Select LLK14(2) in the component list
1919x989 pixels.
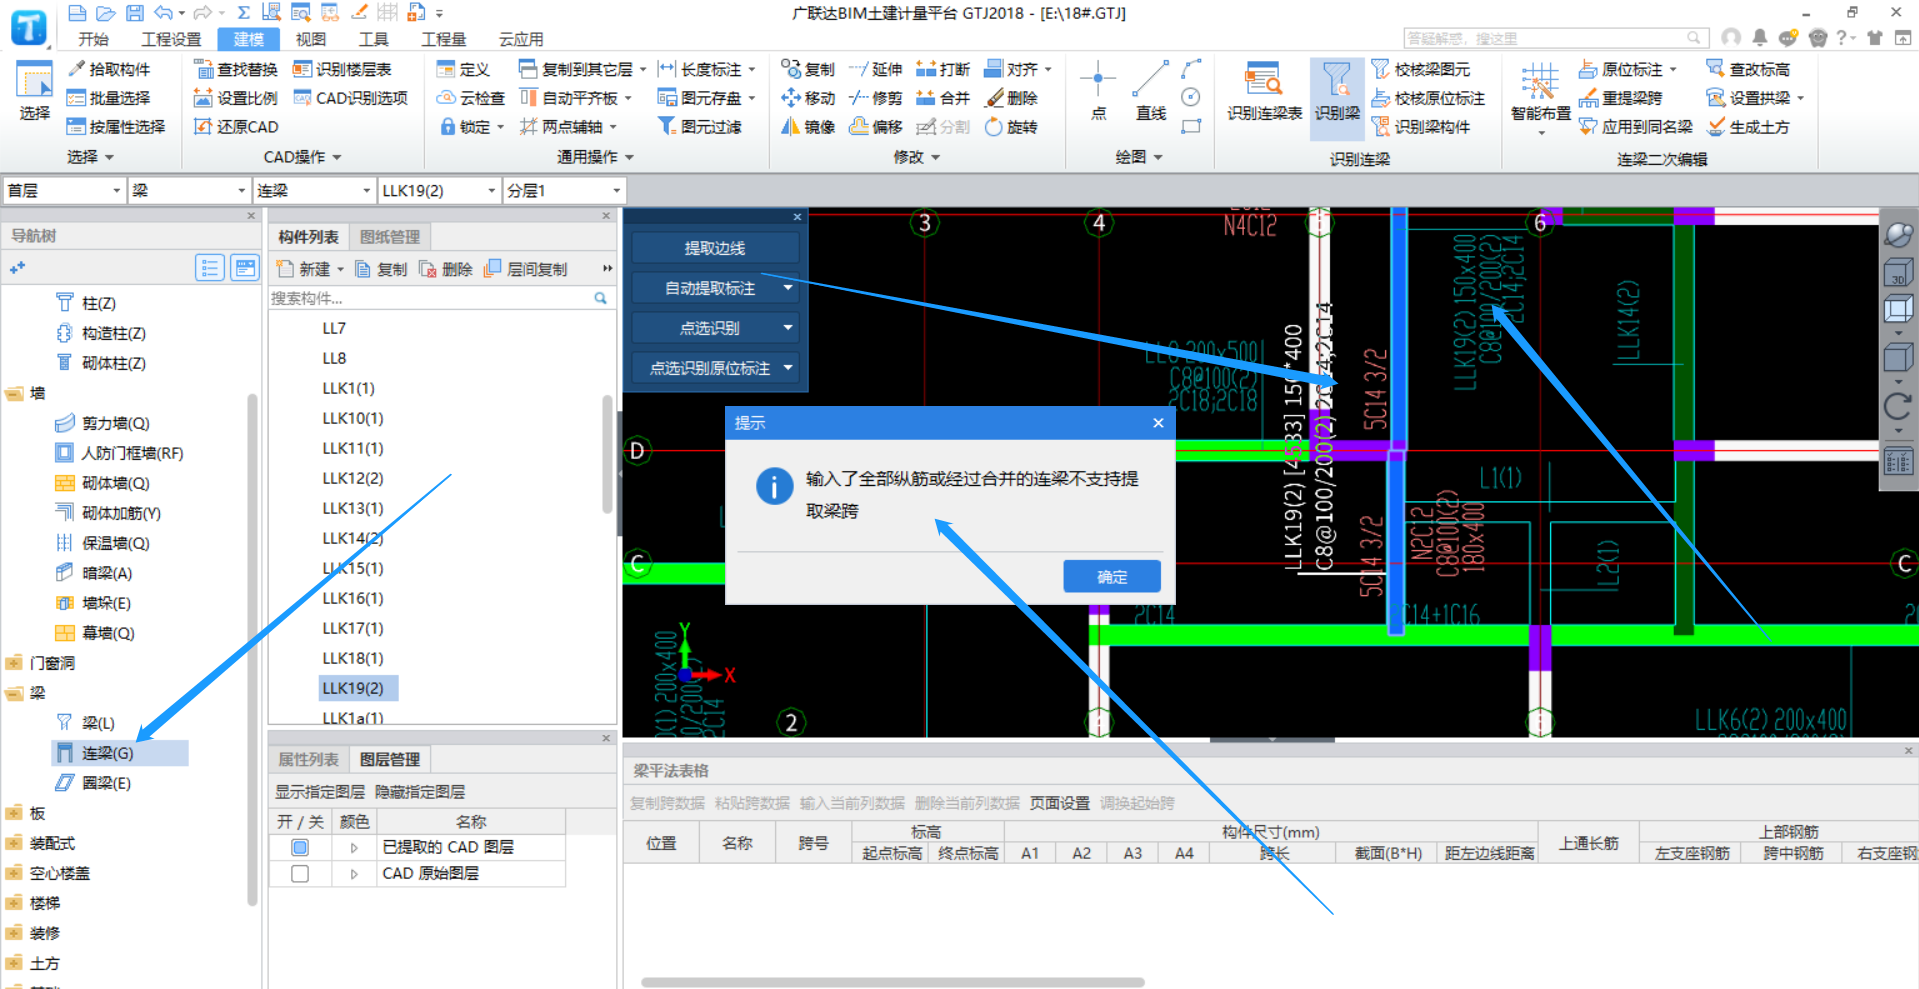(353, 538)
